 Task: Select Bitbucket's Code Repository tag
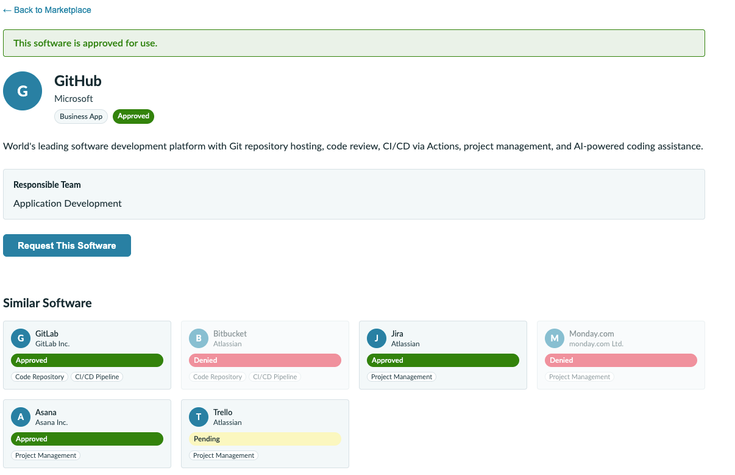click(218, 377)
